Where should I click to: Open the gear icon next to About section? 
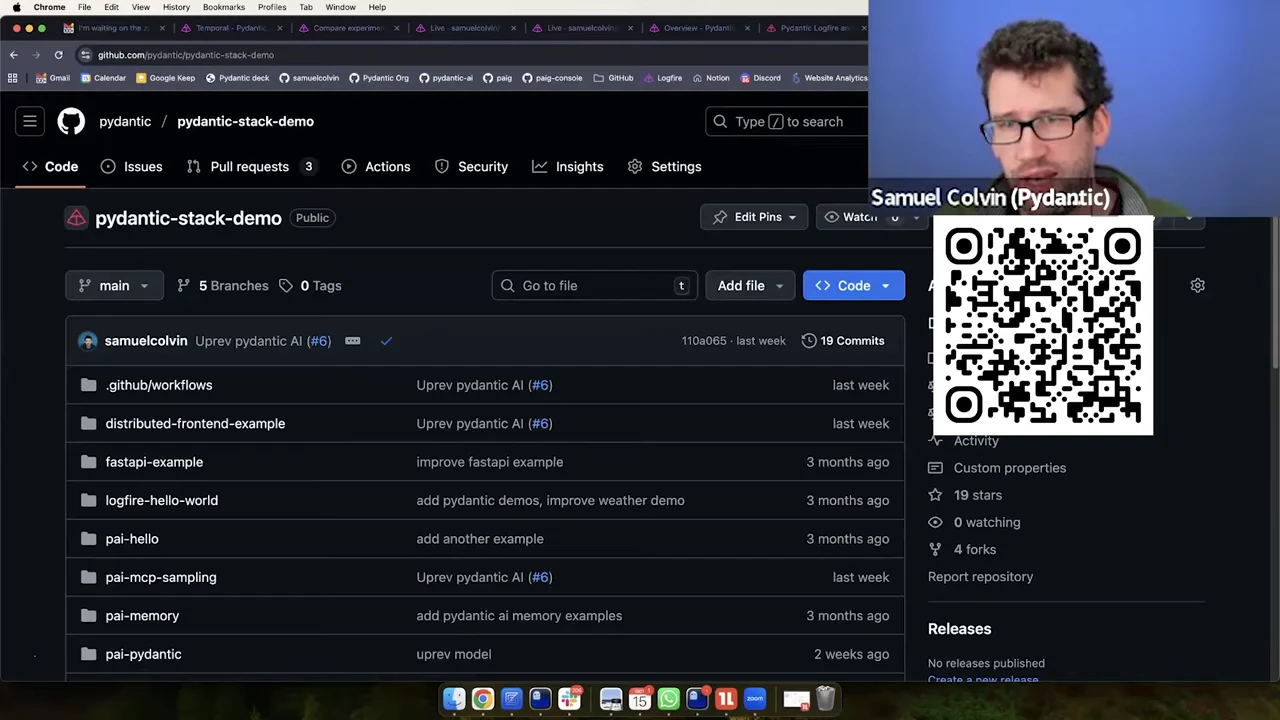tap(1197, 285)
